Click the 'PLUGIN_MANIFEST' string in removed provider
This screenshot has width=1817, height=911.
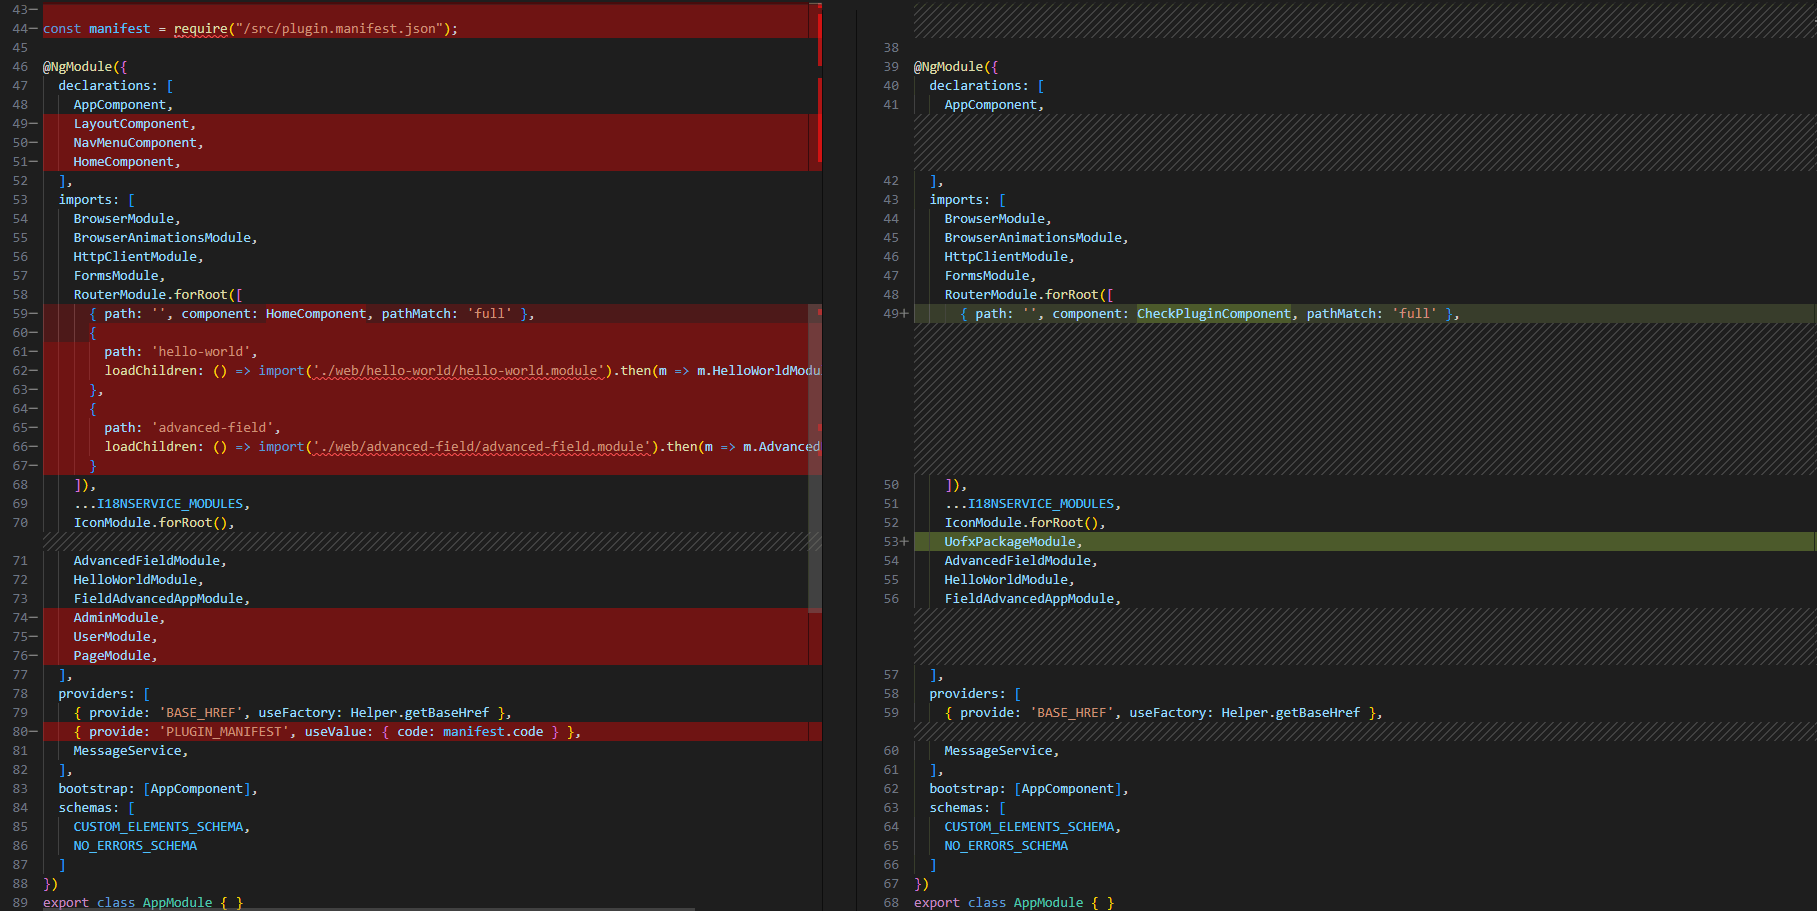(x=223, y=732)
